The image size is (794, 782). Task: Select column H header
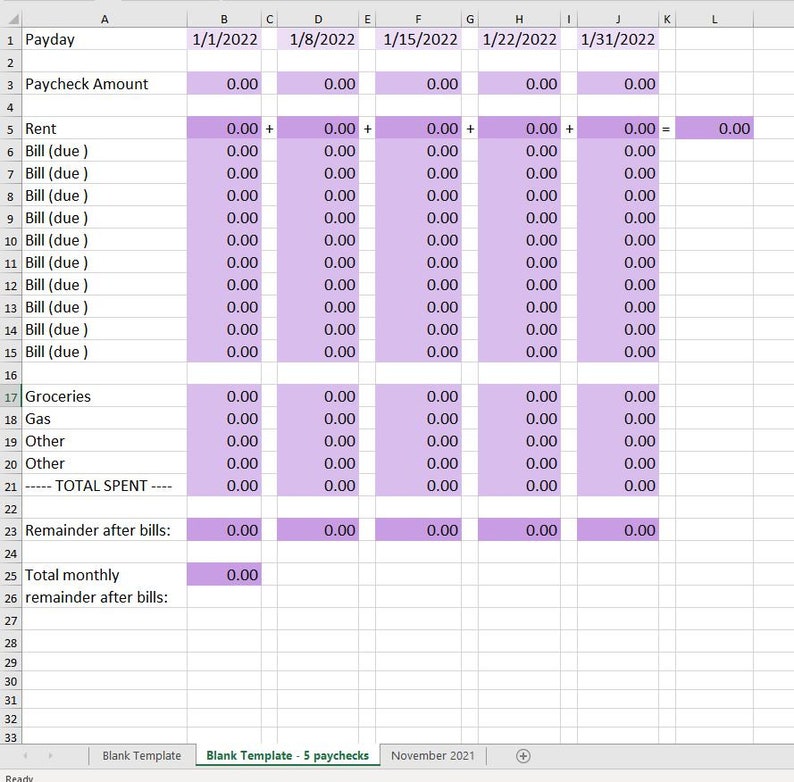click(519, 19)
